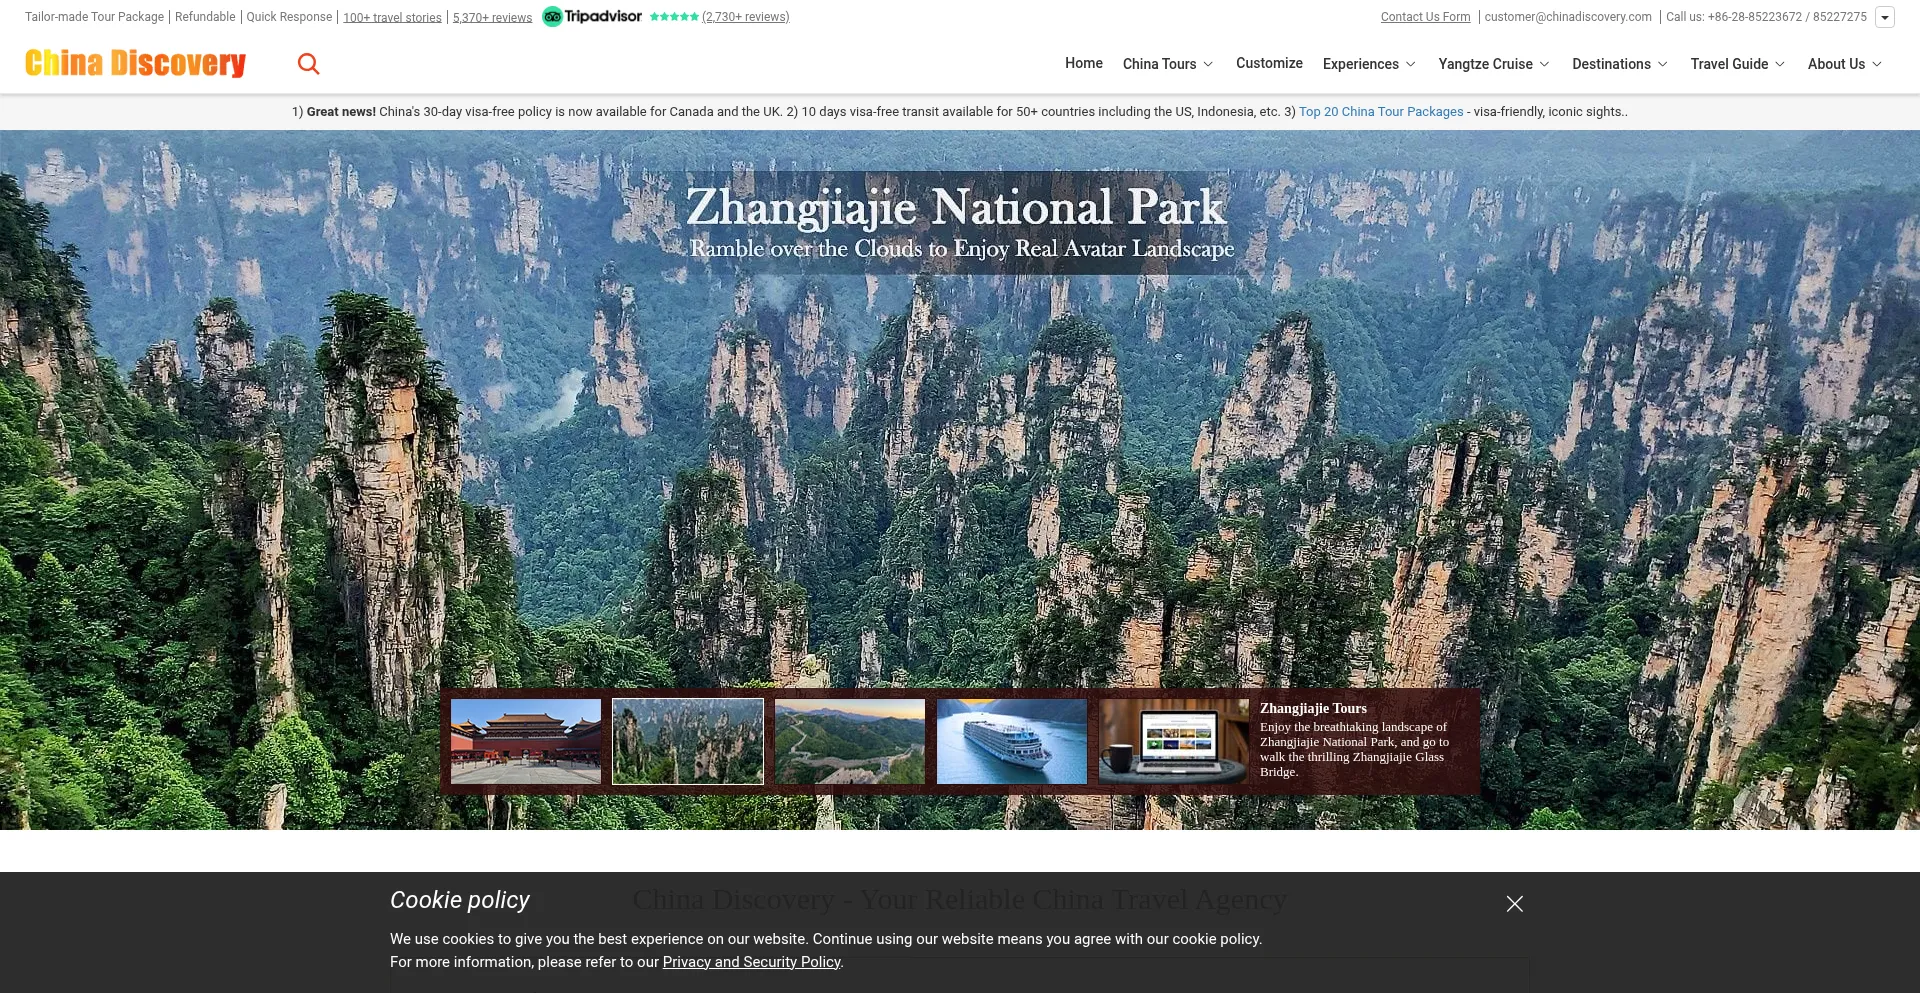Click the Zhangjiajie Tours caption title
The width and height of the screenshot is (1920, 993).
[x=1313, y=708]
